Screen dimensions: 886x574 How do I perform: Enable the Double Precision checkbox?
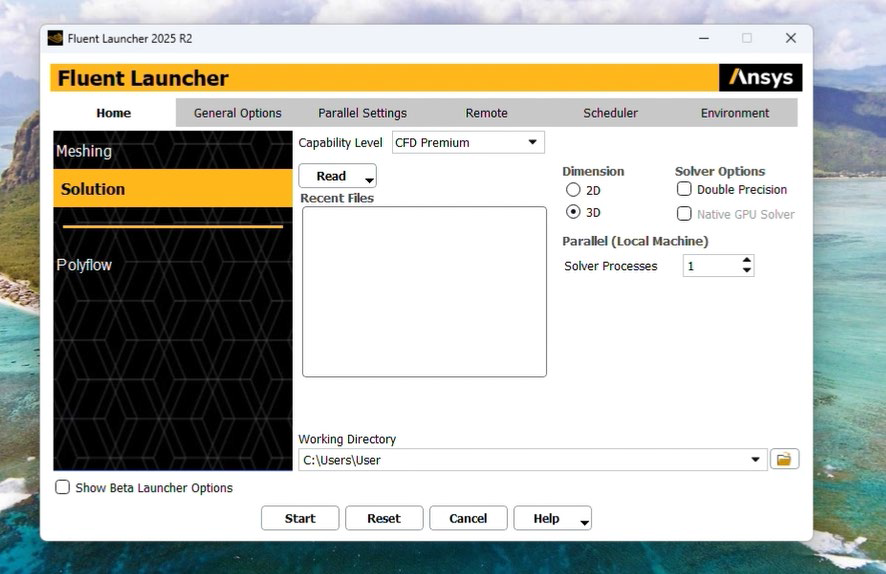685,189
